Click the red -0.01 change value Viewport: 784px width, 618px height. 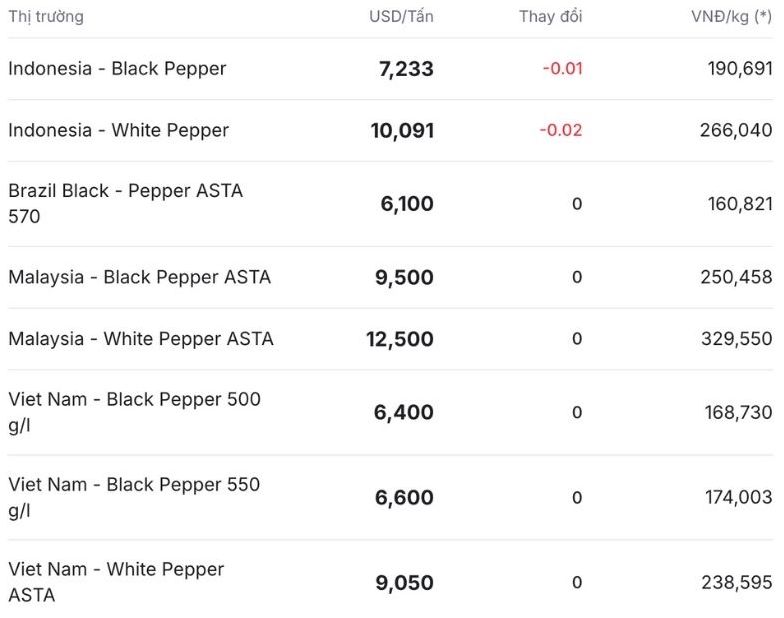coord(562,69)
